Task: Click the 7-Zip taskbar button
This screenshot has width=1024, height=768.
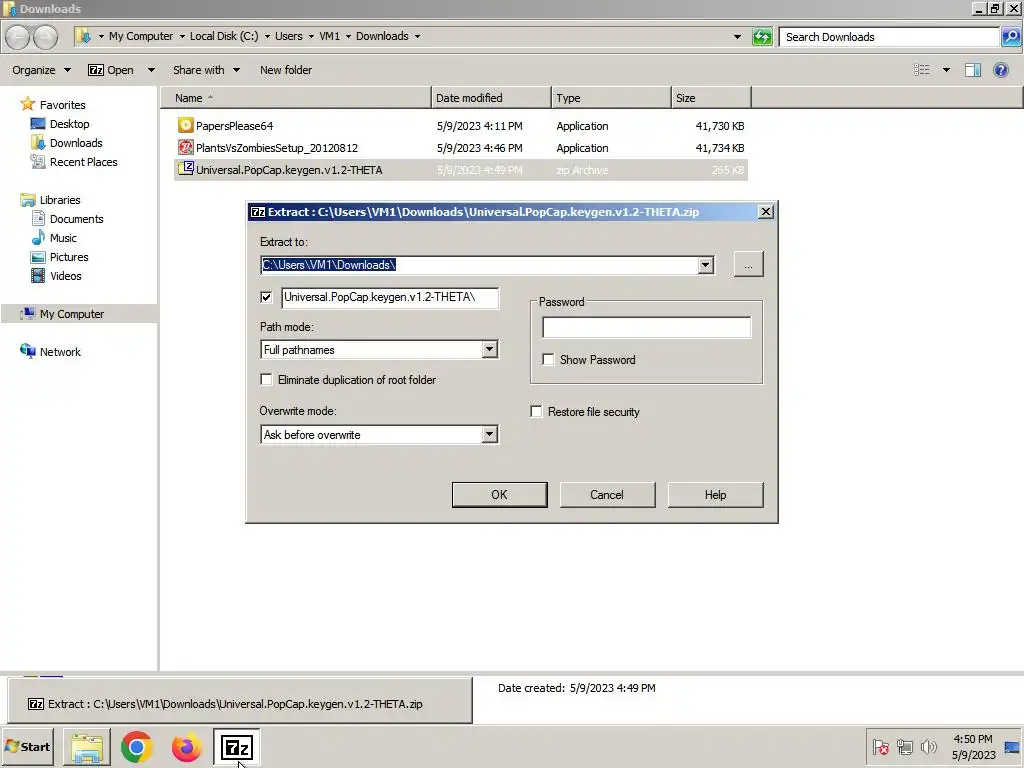Action: [x=236, y=747]
